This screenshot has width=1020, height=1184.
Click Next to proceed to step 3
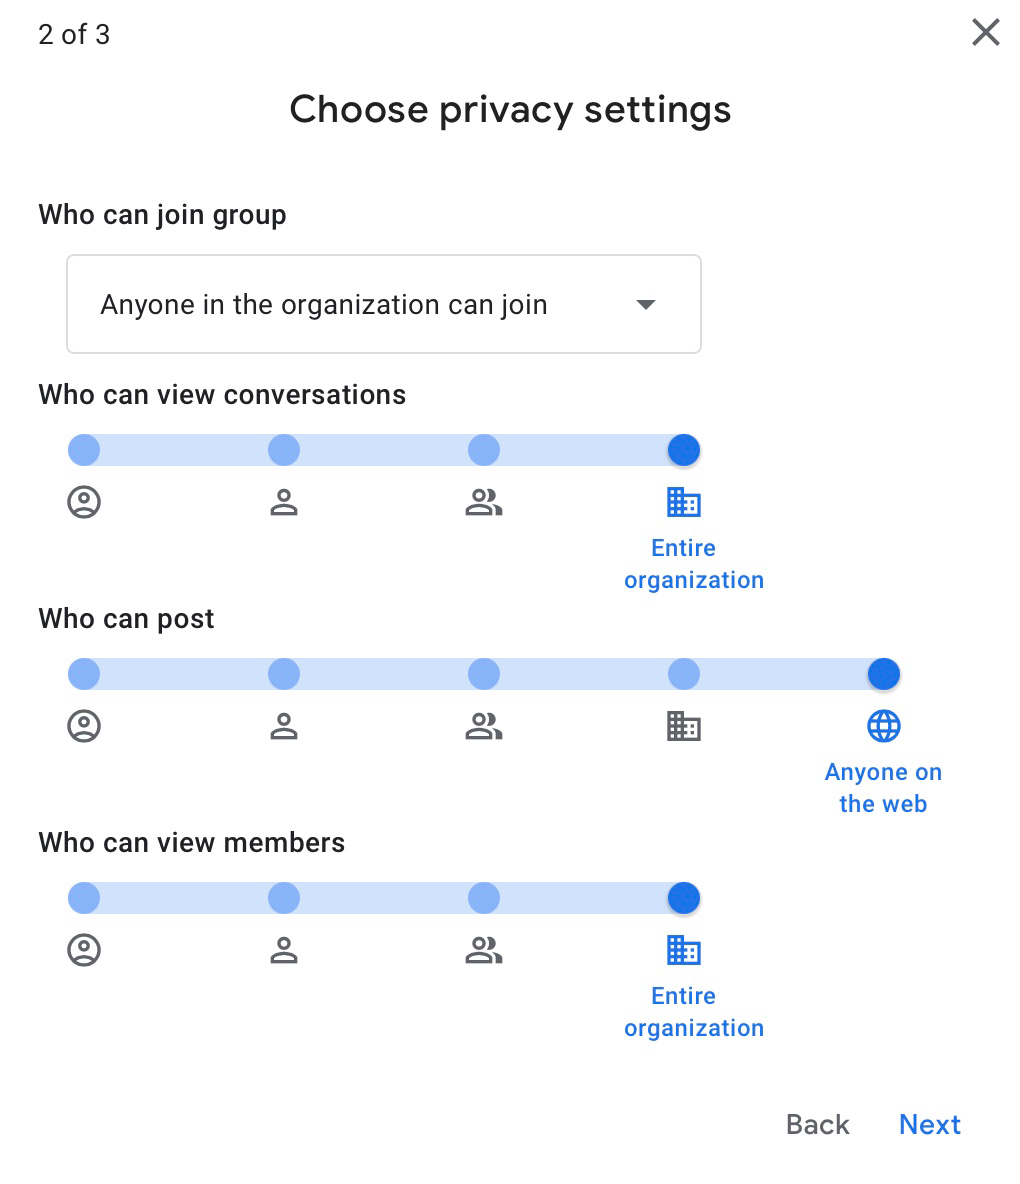929,1124
